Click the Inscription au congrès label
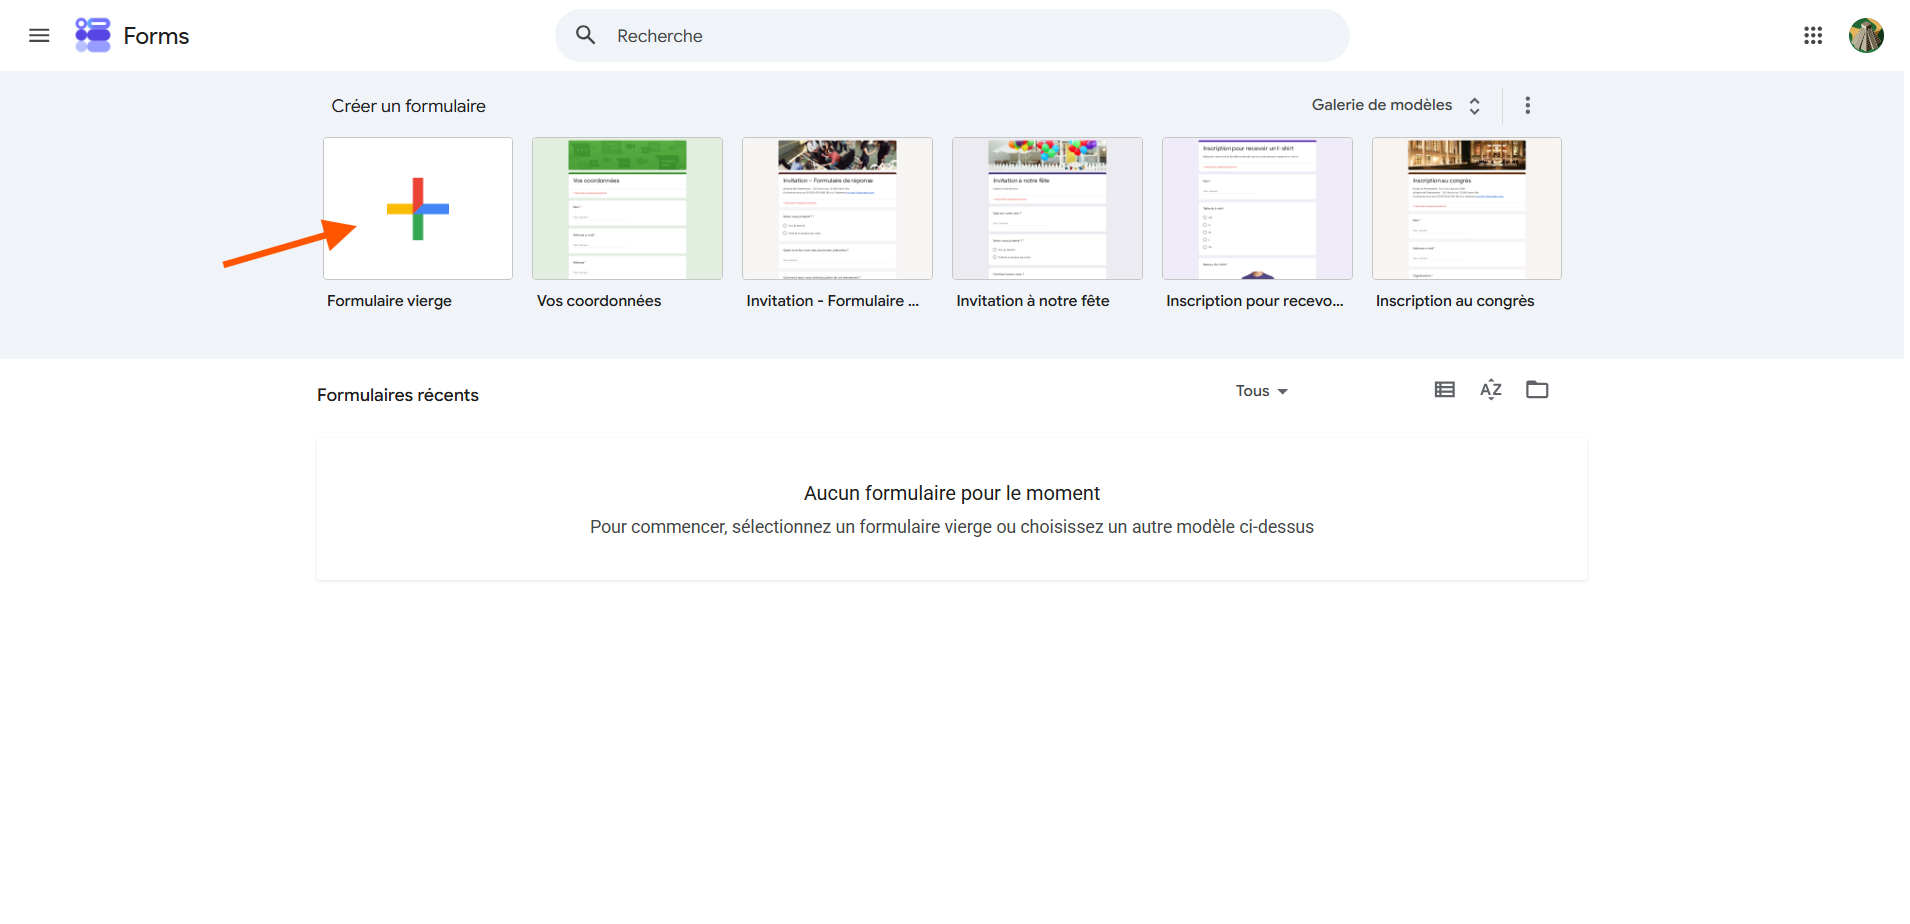Viewport: 1910px width, 924px height. pos(1455,301)
